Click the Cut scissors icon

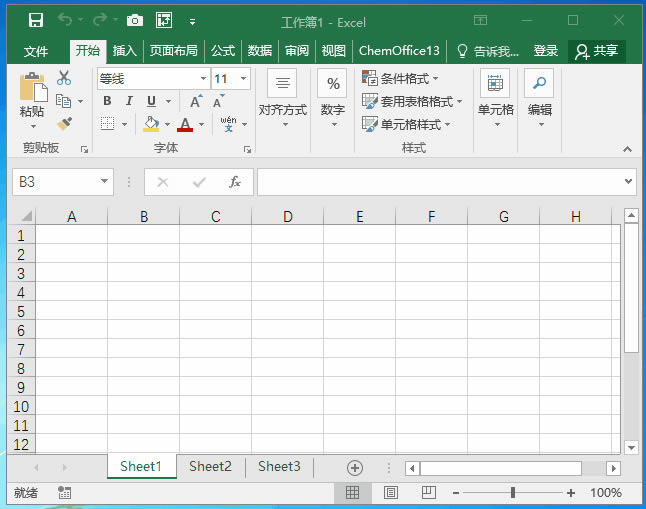coord(64,78)
